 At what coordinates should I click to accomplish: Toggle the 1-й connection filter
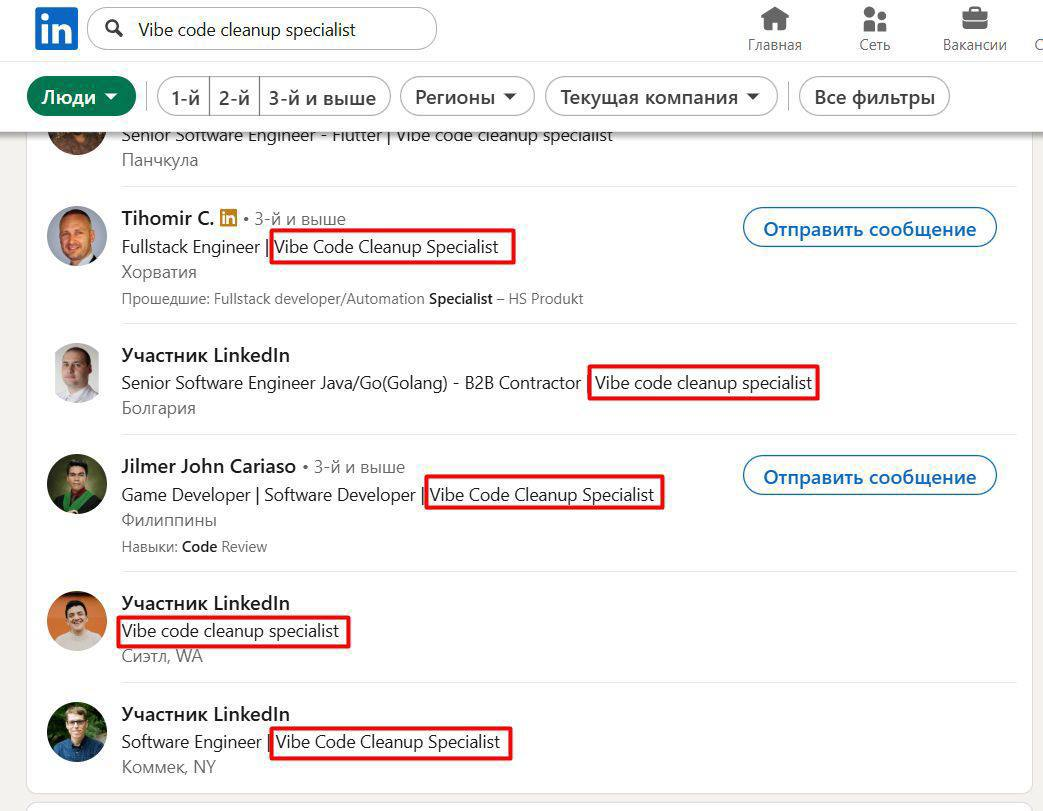[x=184, y=97]
